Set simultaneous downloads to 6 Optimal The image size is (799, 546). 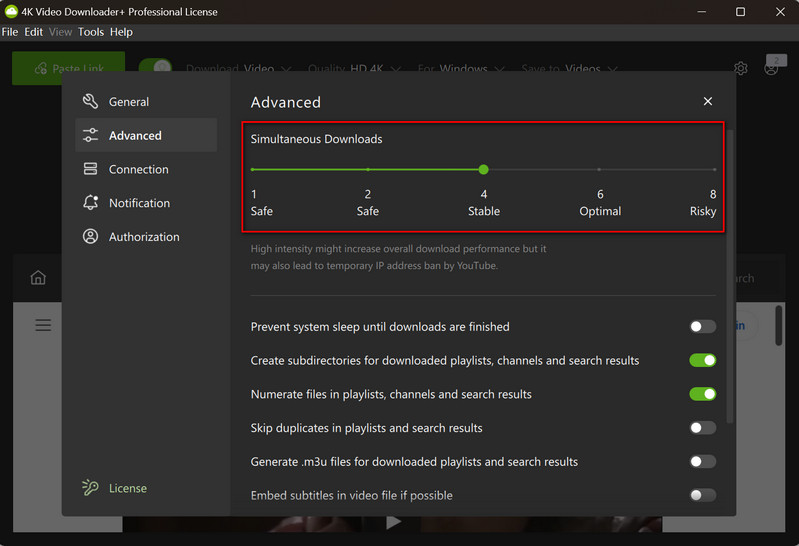599,169
